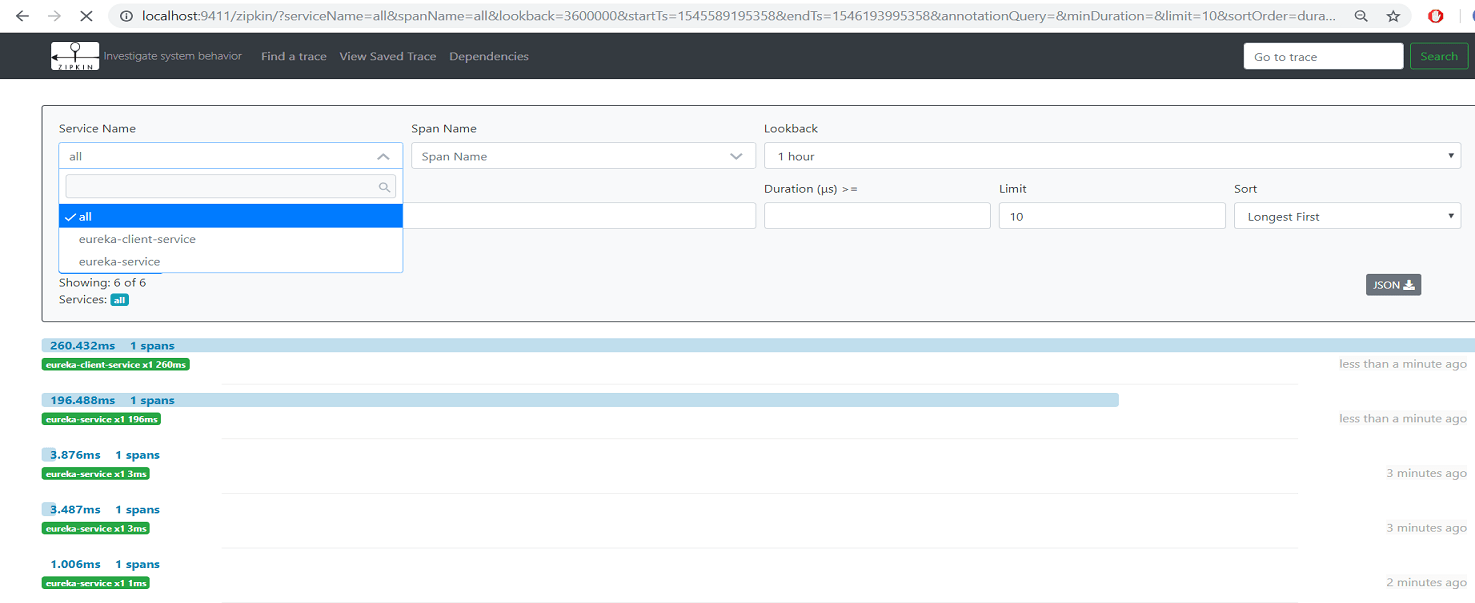Click the magnifier icon in the service search box

(x=384, y=187)
